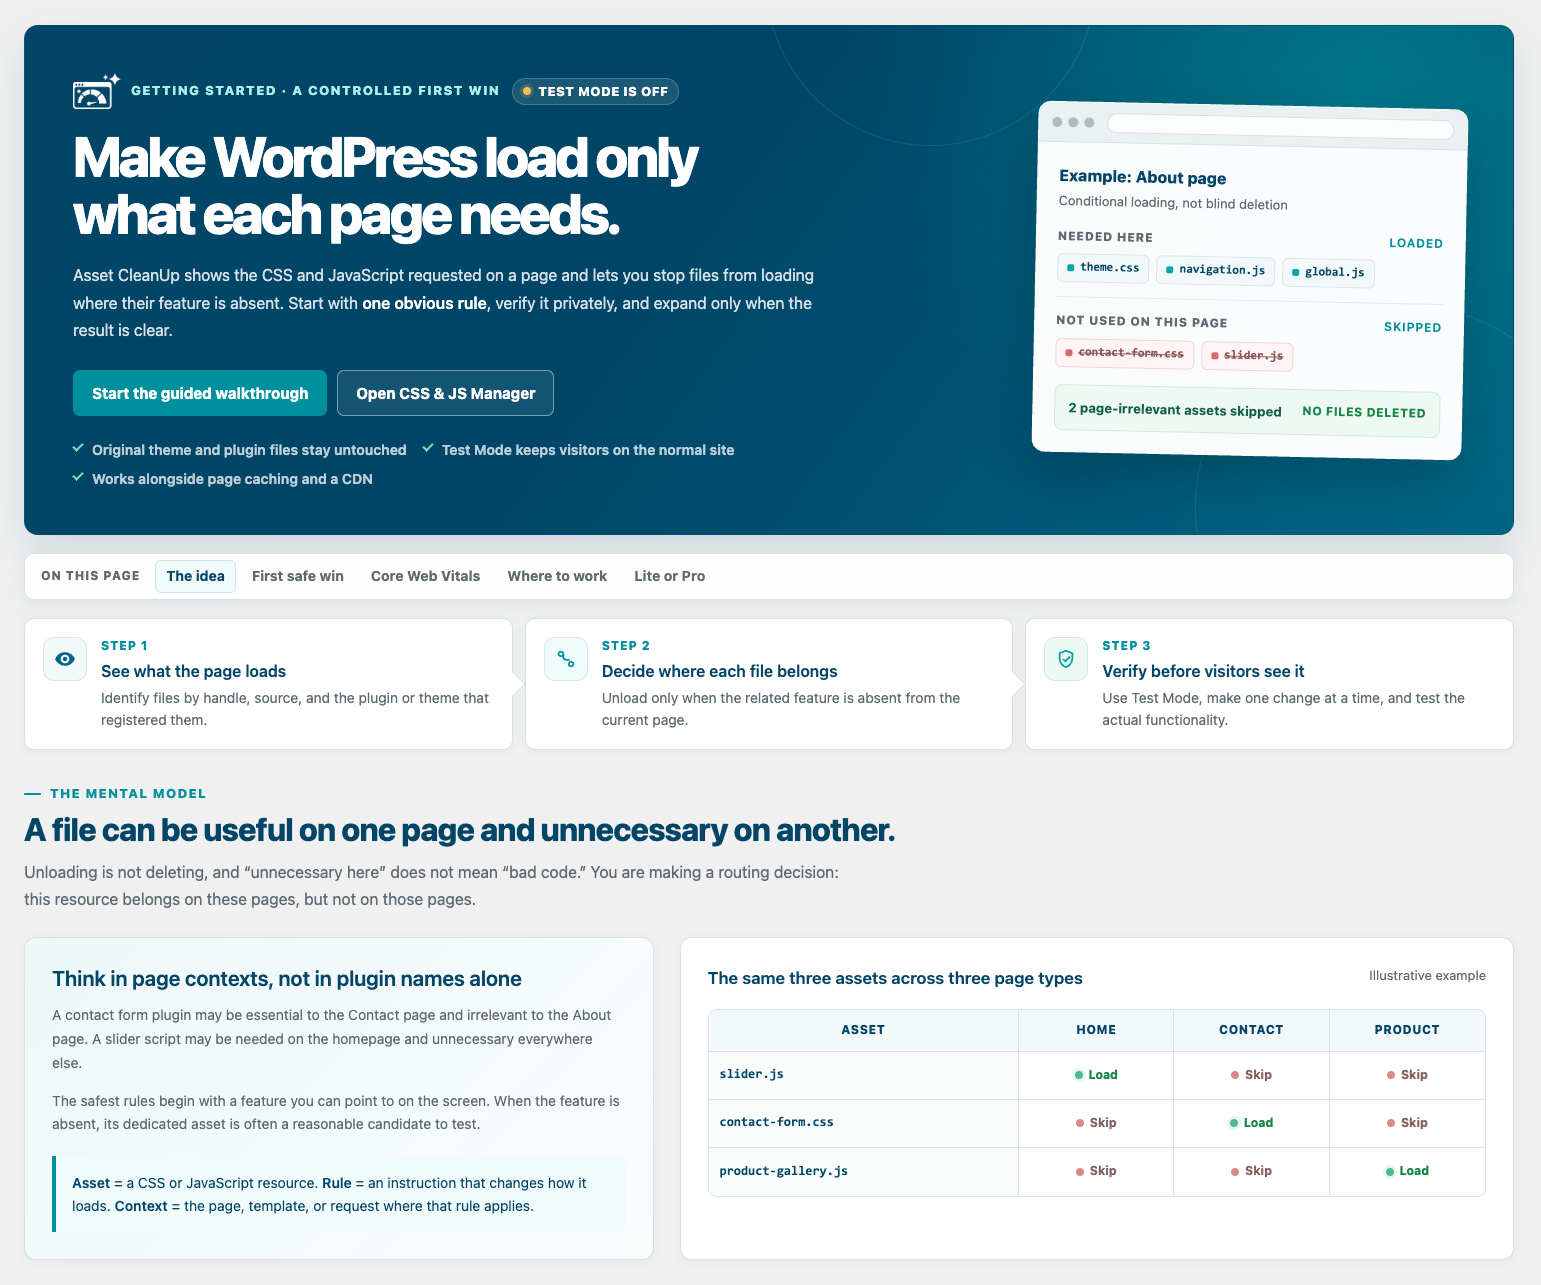Click the 'Illustrative example' label
The height and width of the screenshot is (1285, 1541).
pyautogui.click(x=1427, y=976)
